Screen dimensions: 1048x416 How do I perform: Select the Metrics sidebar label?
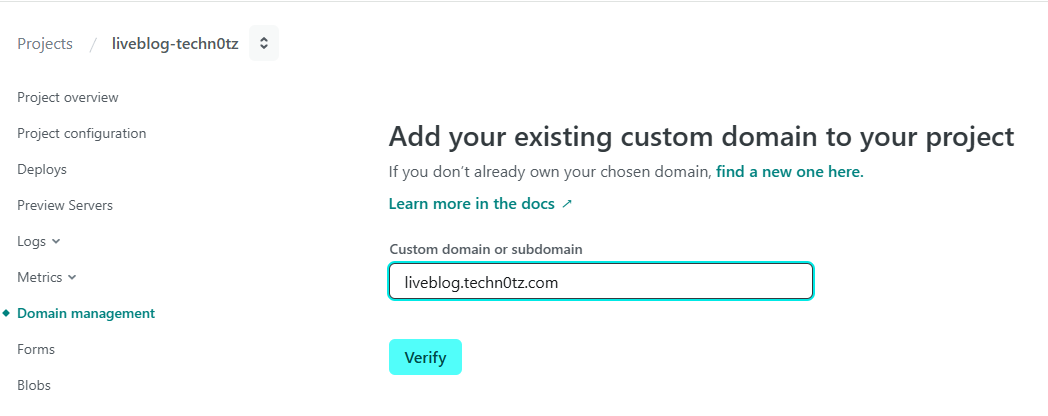[39, 278]
